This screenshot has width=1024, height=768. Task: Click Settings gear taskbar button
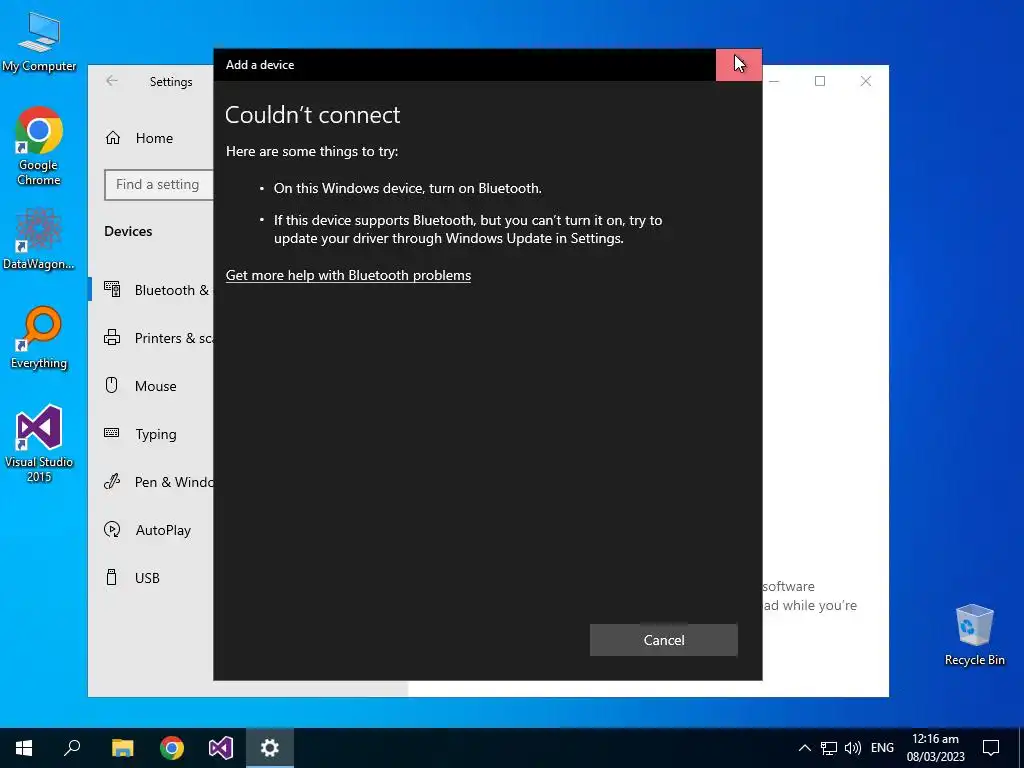tap(270, 748)
